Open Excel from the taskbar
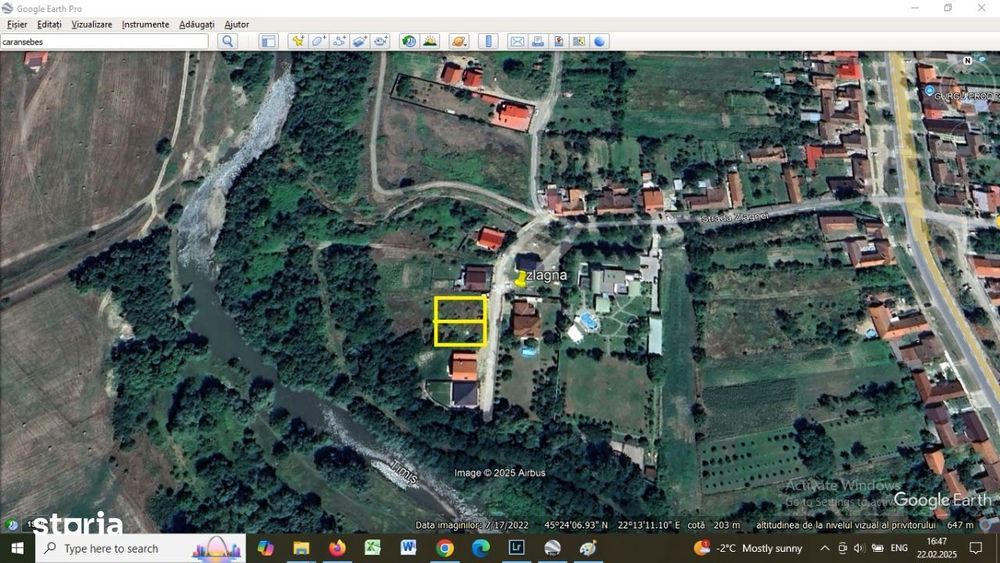Screen dimensions: 1000x563 click(x=373, y=548)
